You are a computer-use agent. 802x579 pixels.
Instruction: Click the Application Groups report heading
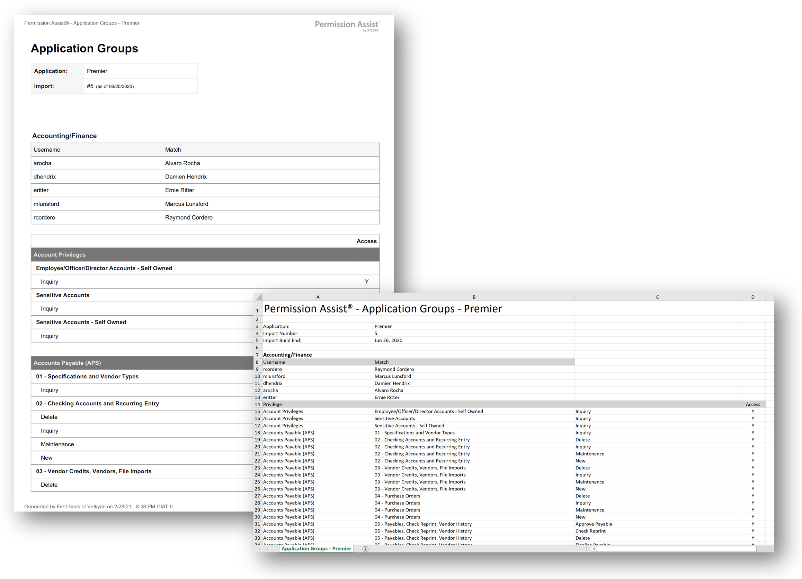point(84,48)
